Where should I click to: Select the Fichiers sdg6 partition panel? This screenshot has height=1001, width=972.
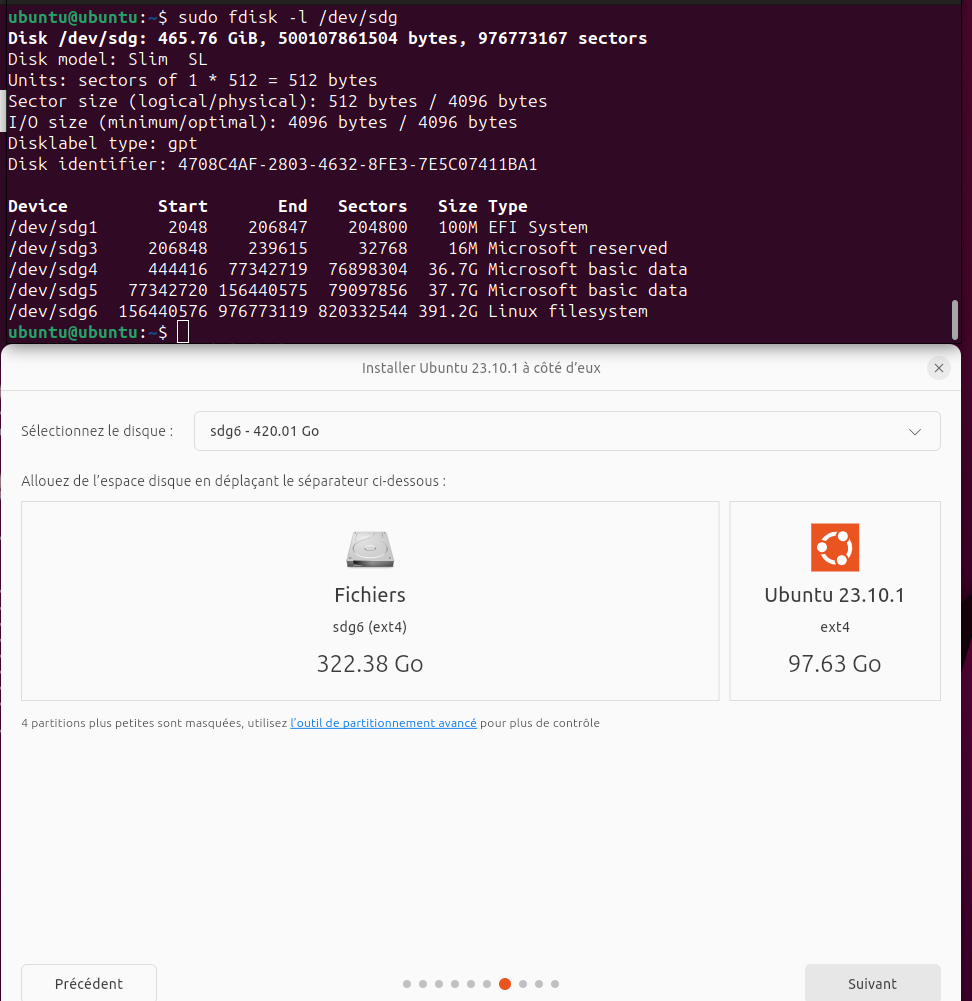coord(370,601)
